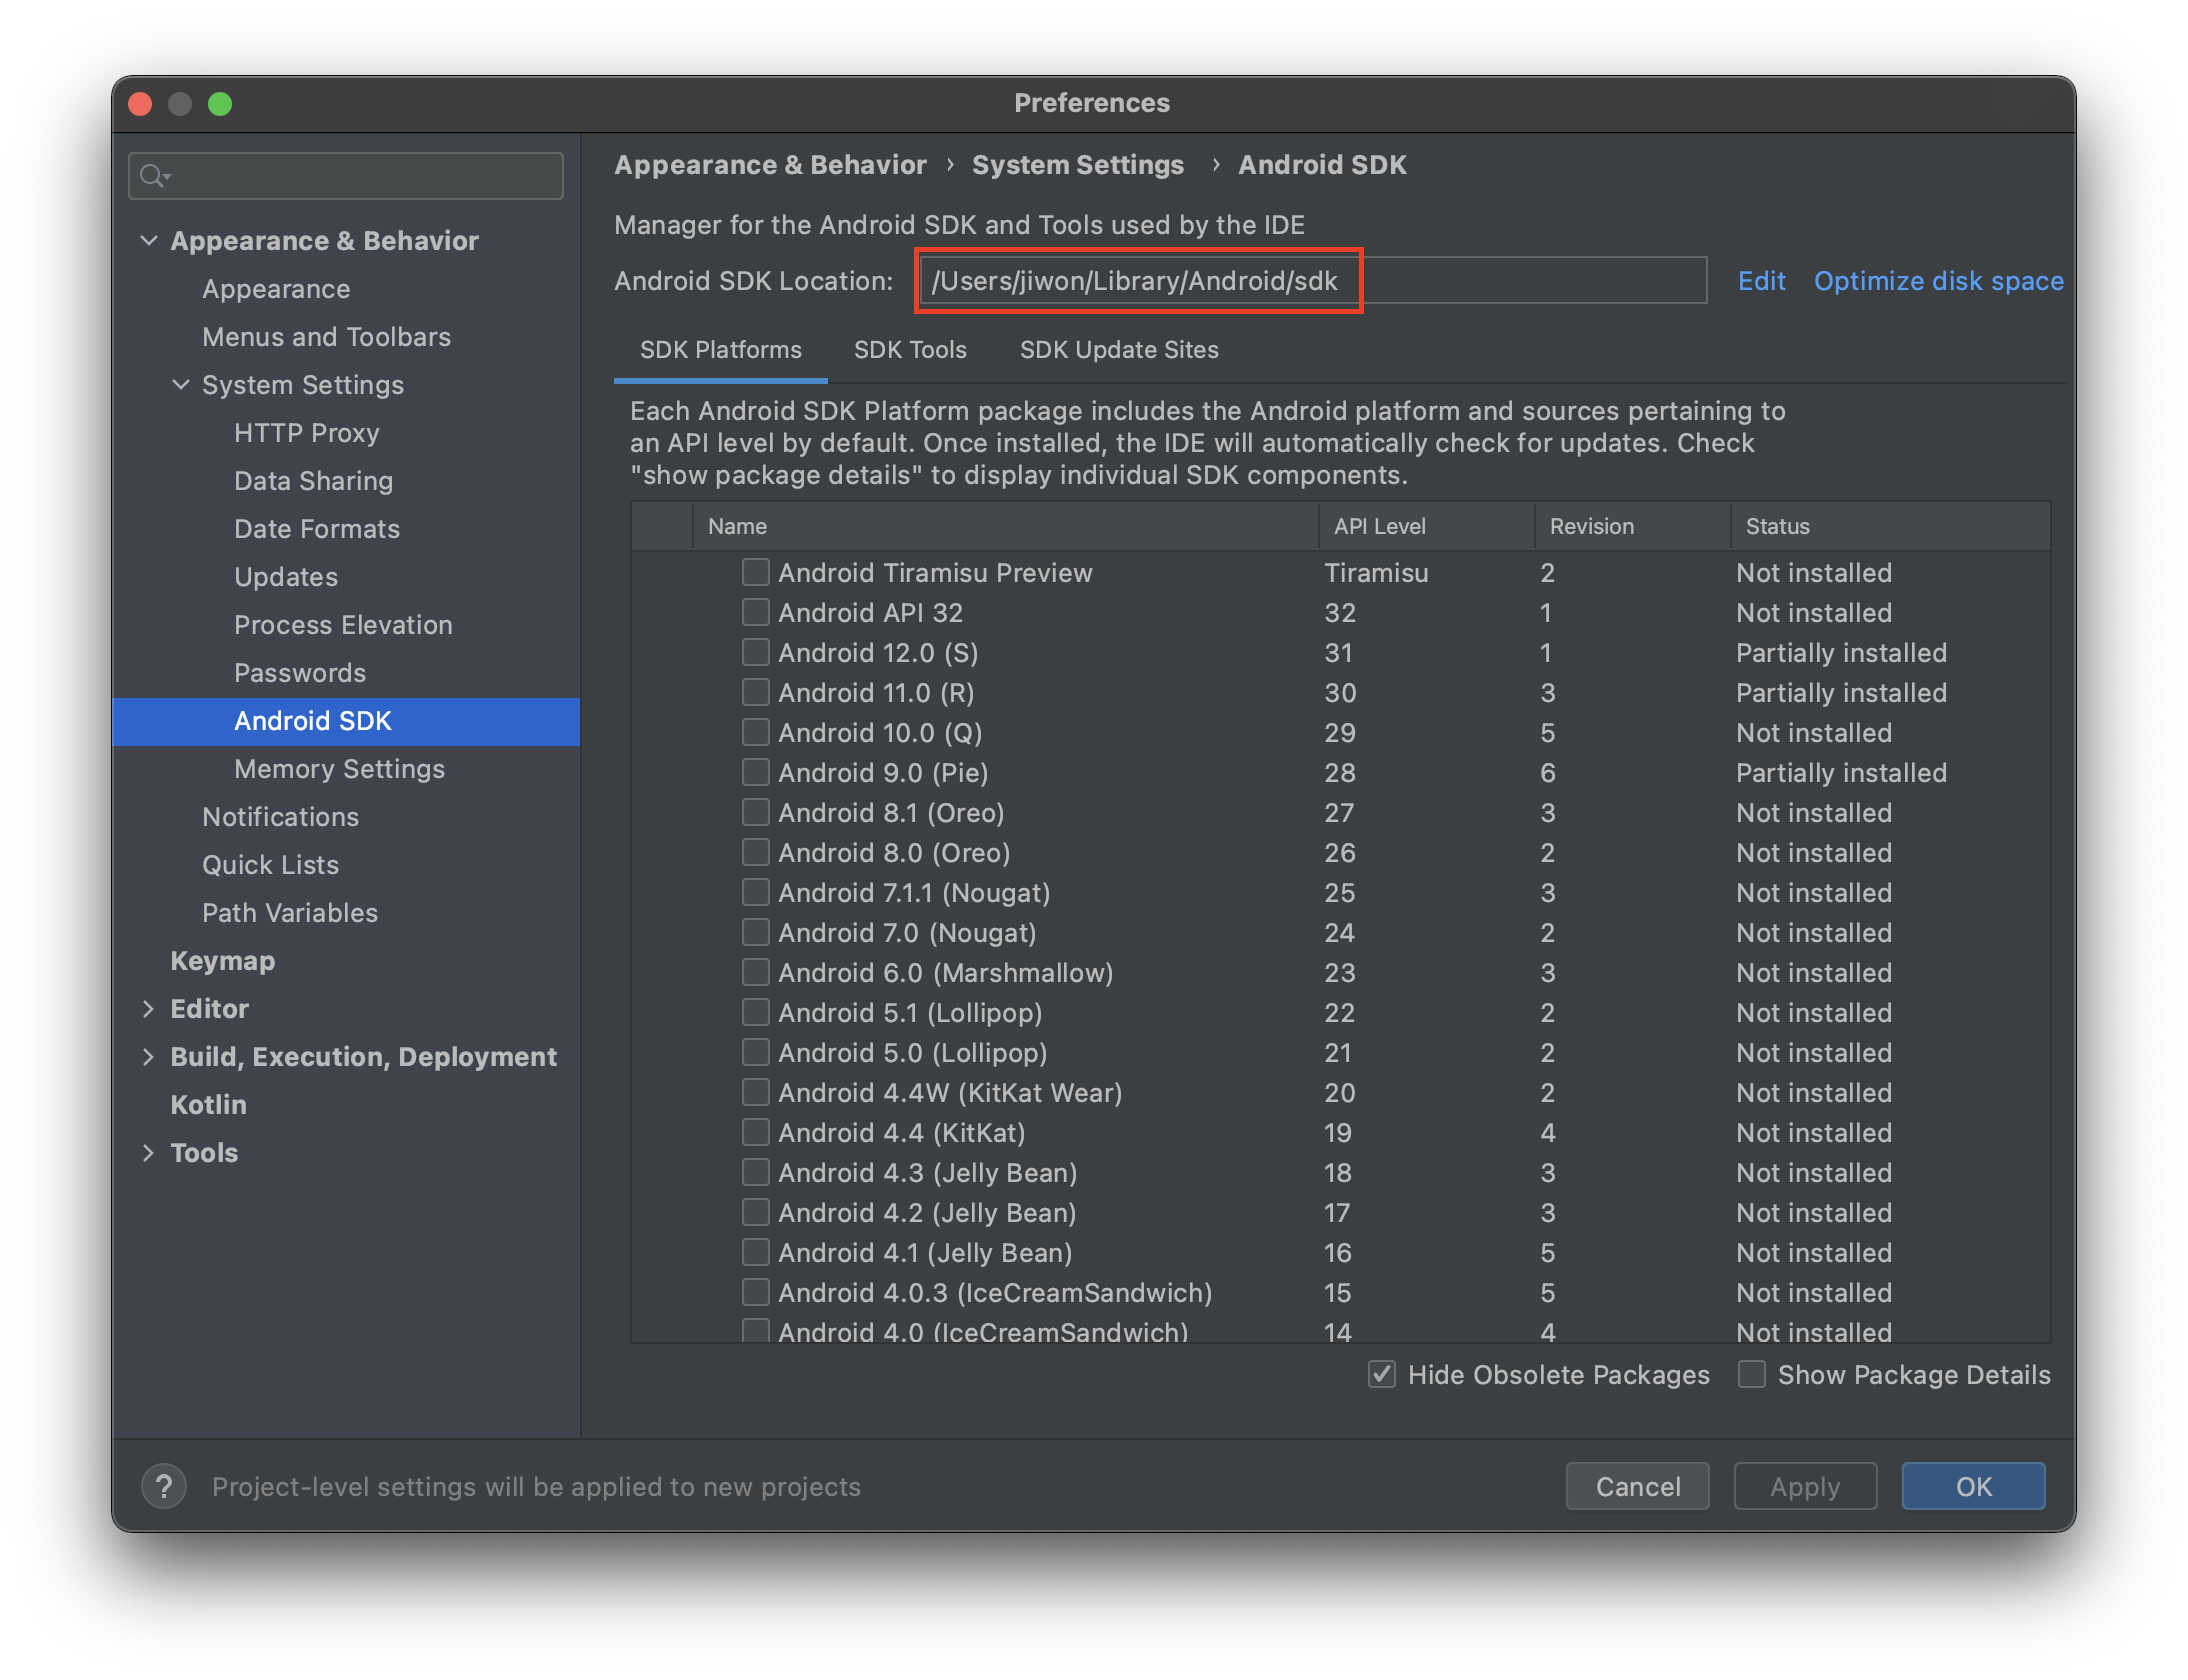
Task: Check the Android 8.0 (Oreo) checkbox
Action: click(756, 852)
